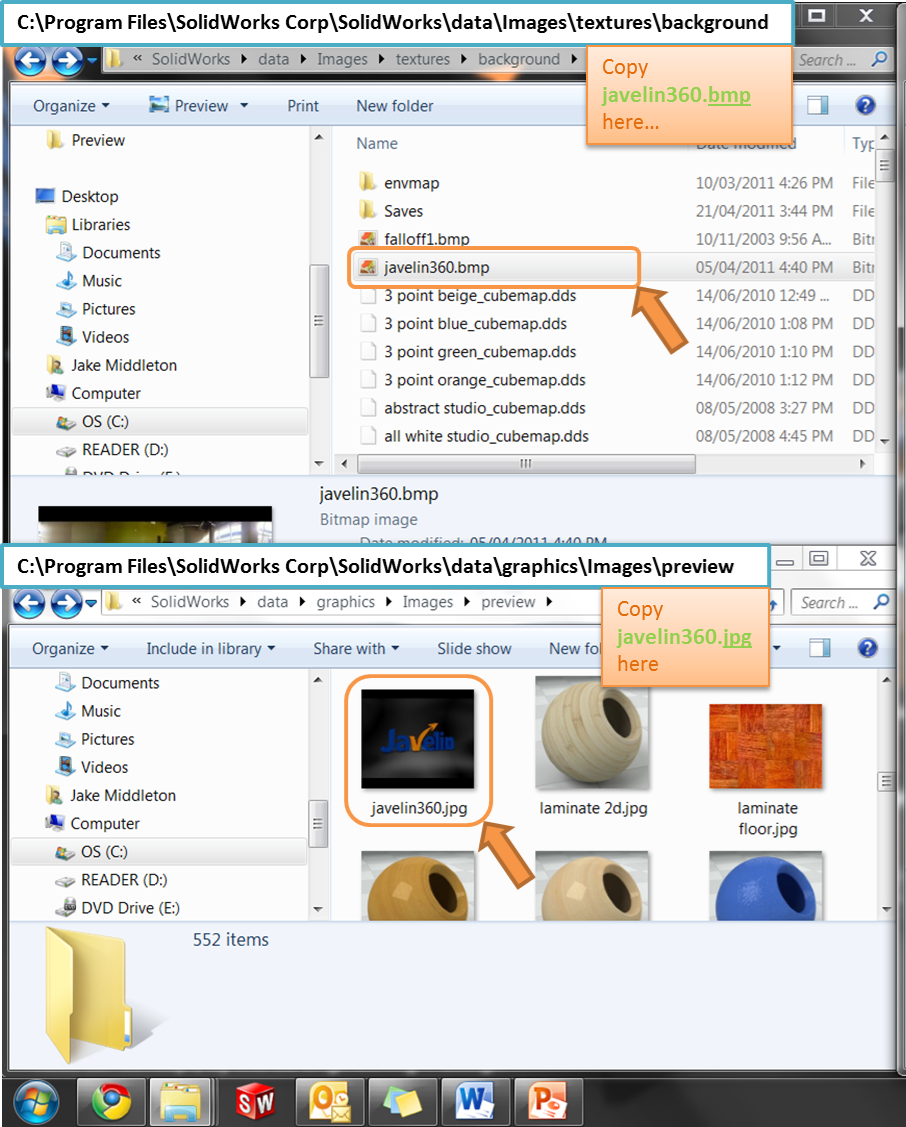Click Print in the top window toolbar
This screenshot has height=1127, width=906.
tap(302, 106)
